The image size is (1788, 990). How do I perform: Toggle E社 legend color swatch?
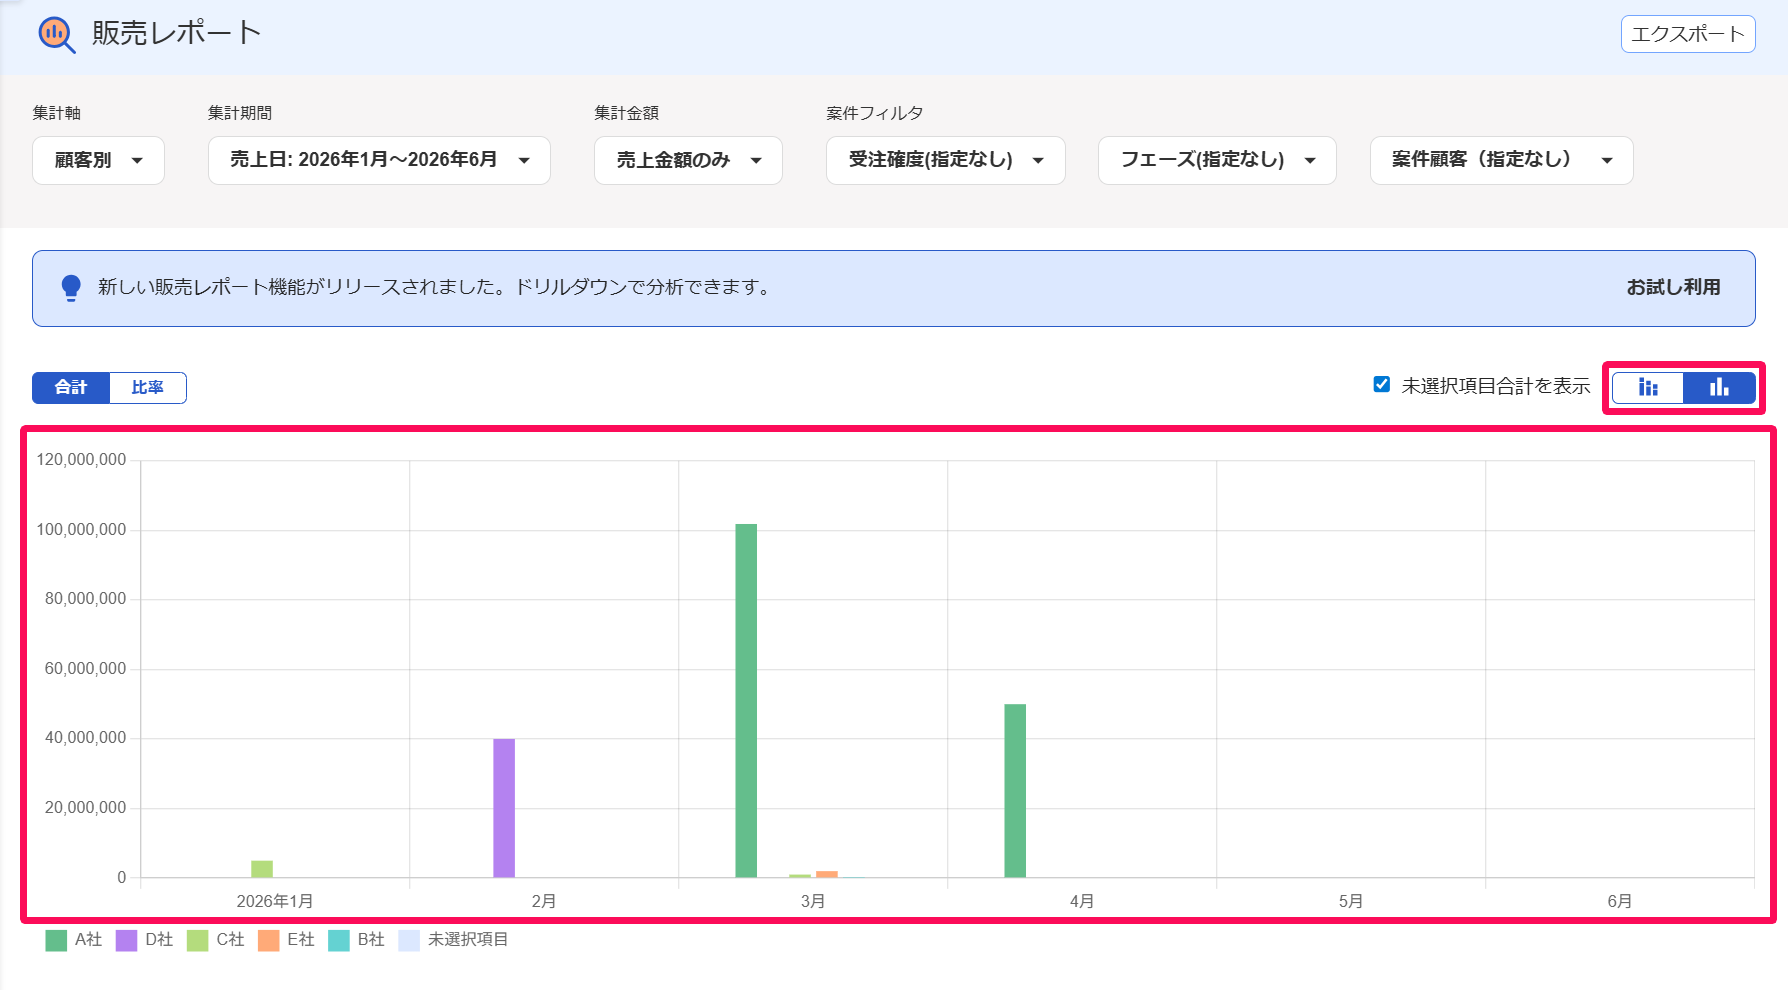point(268,940)
